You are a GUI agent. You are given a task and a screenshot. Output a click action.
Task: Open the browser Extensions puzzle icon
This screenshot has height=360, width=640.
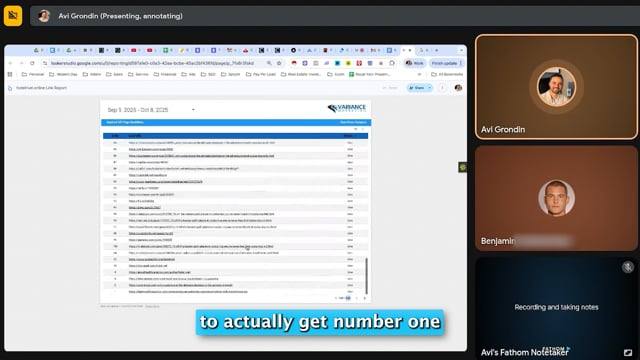tap(392, 63)
